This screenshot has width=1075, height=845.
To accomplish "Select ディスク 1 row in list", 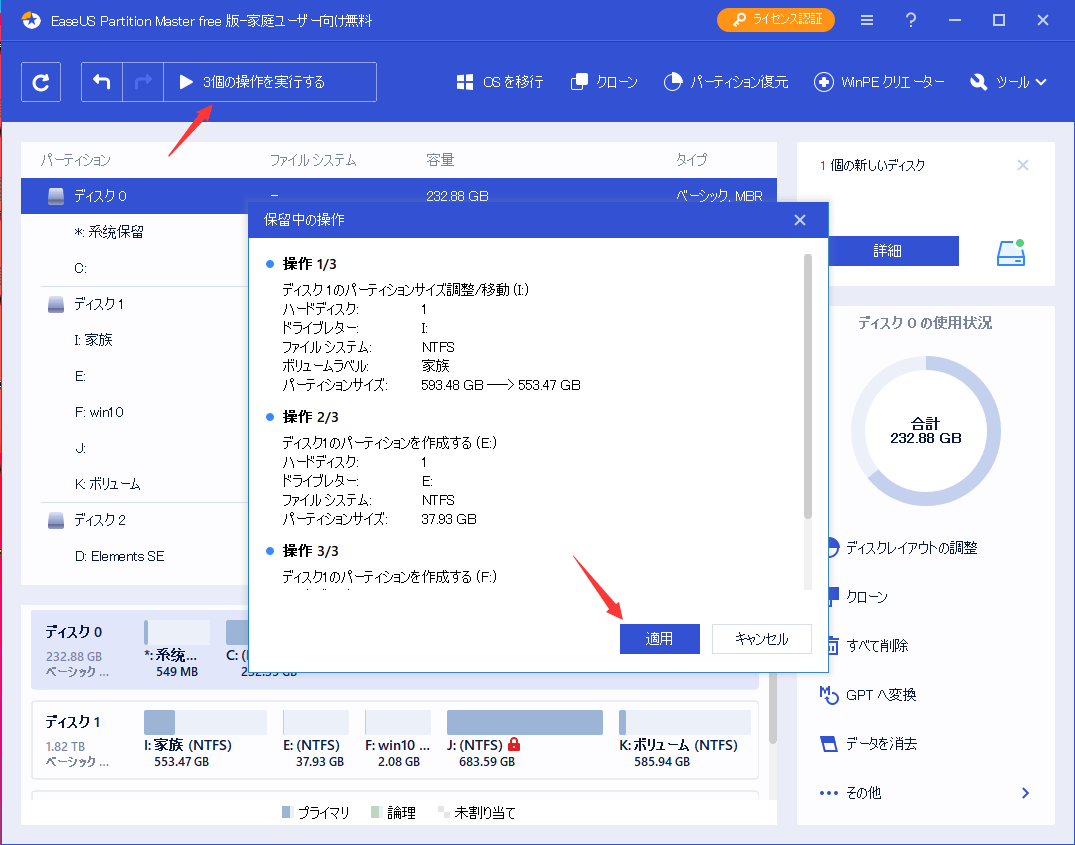I will (134, 304).
